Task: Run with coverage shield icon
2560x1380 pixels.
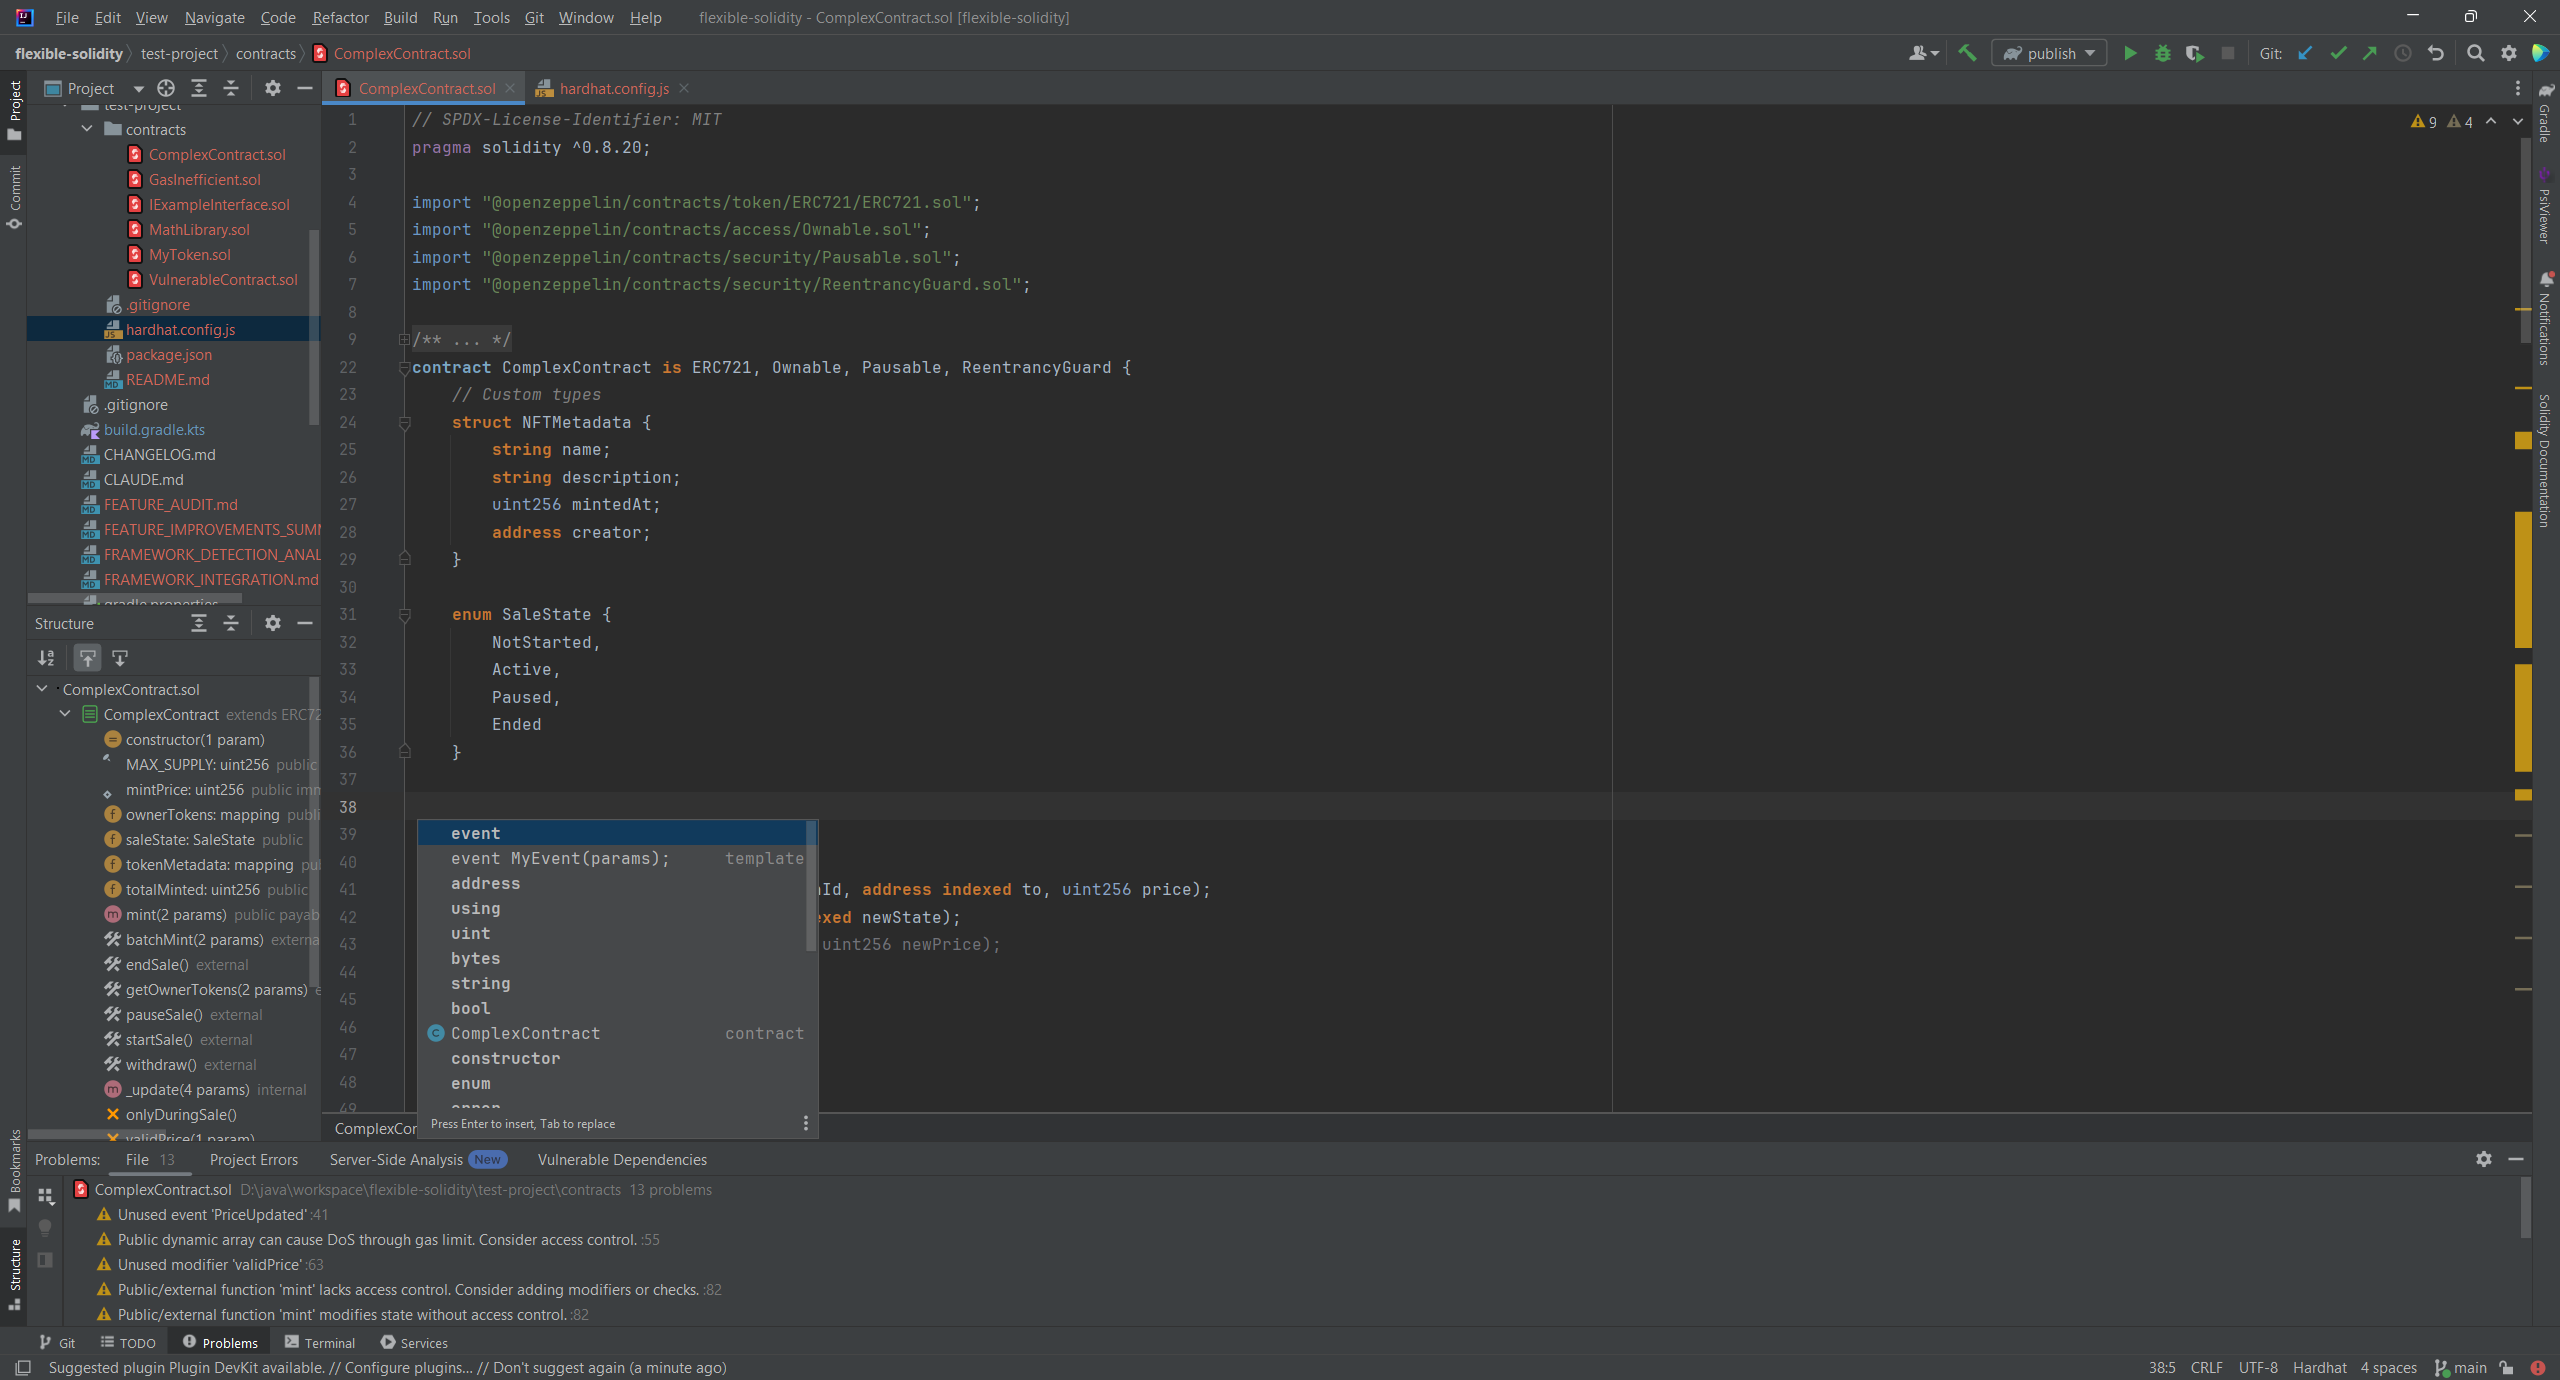Action: (2194, 54)
